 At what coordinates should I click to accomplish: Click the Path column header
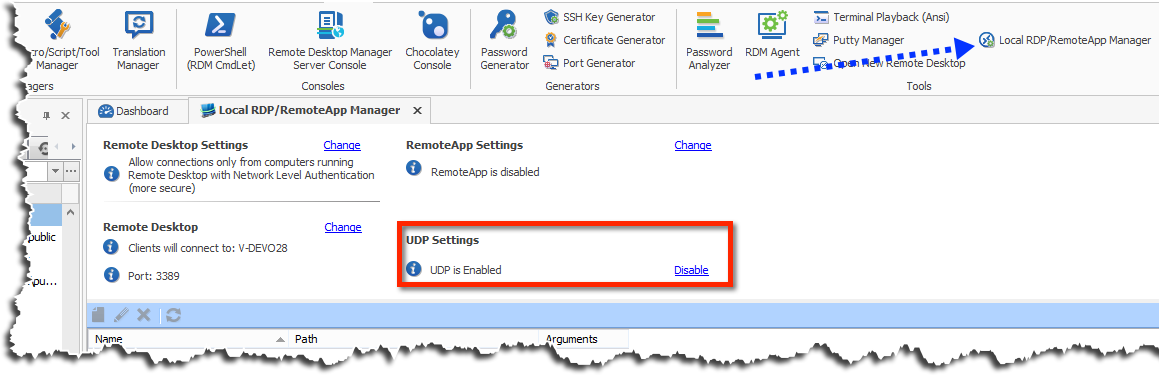pos(413,339)
